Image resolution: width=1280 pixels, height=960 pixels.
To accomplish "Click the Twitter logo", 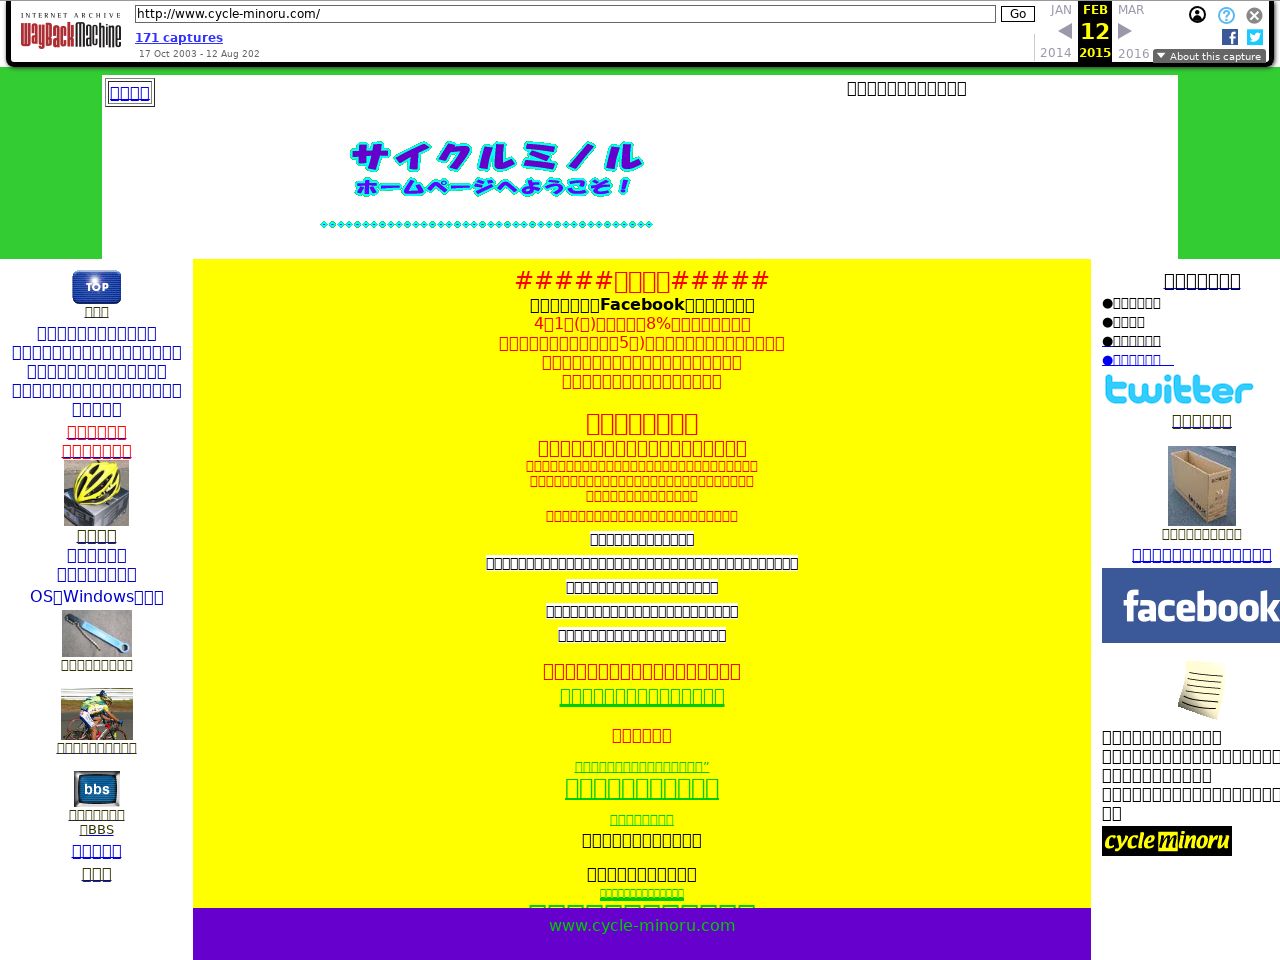I will 1178,390.
